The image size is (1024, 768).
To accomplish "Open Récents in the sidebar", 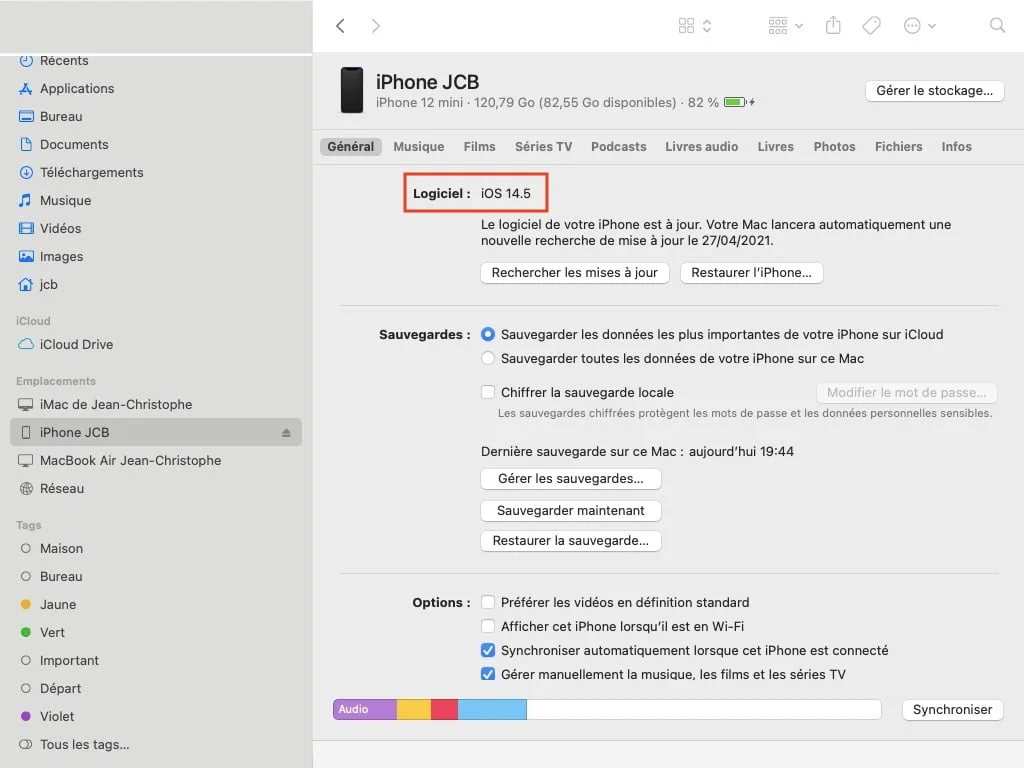I will pos(157,61).
